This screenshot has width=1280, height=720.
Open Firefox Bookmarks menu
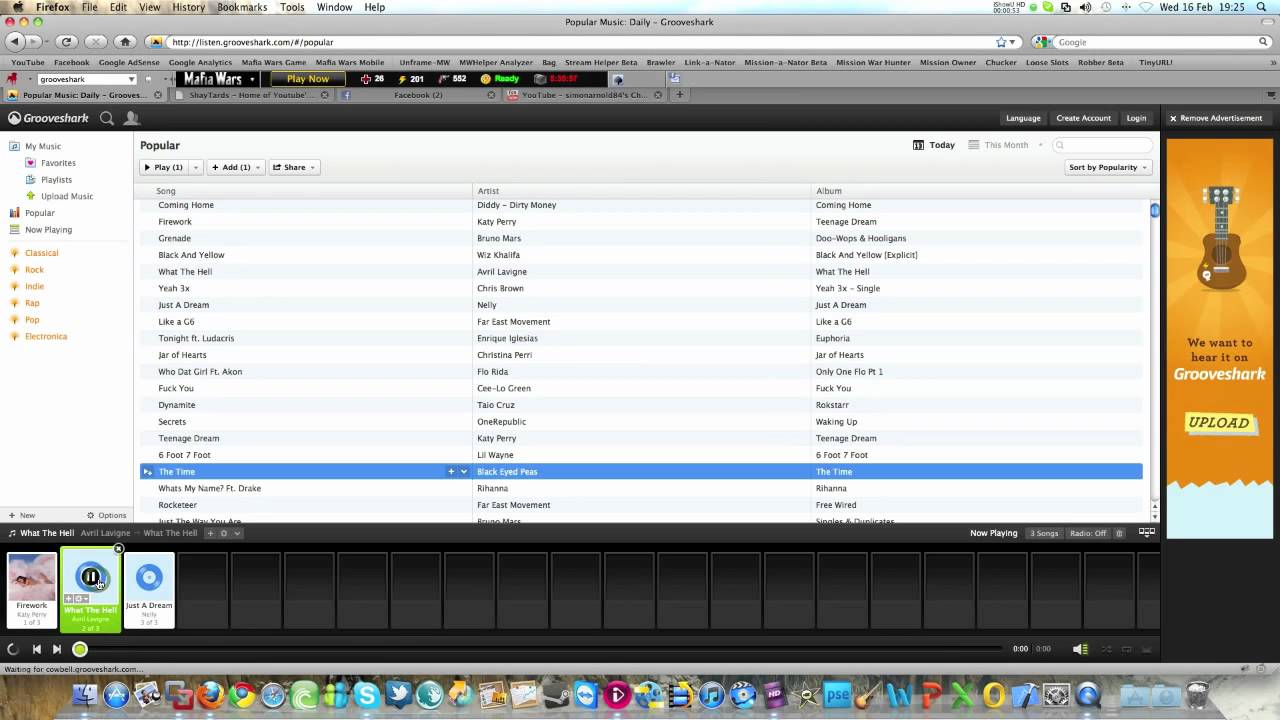tap(242, 7)
